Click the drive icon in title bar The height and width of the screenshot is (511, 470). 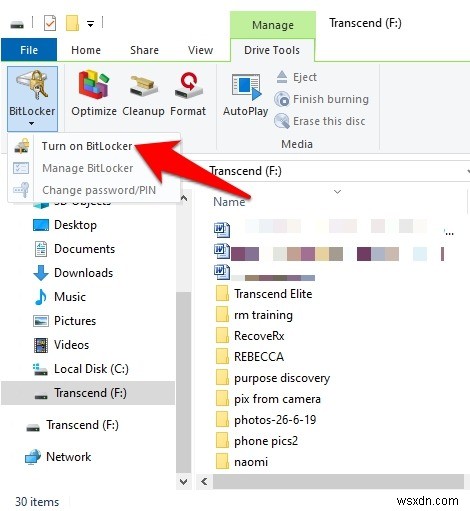[x=17, y=24]
